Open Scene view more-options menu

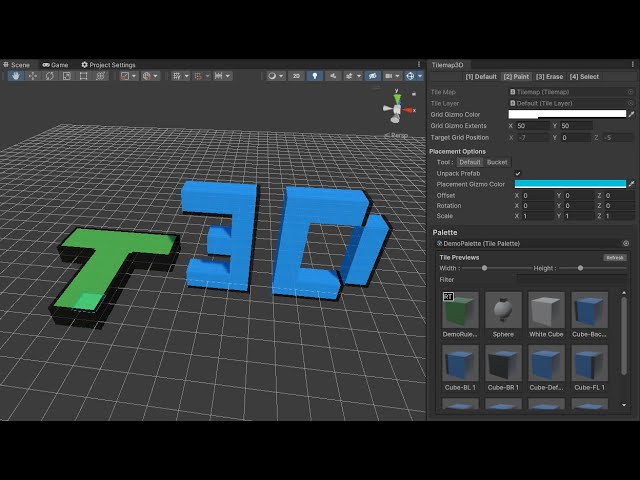(x=419, y=64)
